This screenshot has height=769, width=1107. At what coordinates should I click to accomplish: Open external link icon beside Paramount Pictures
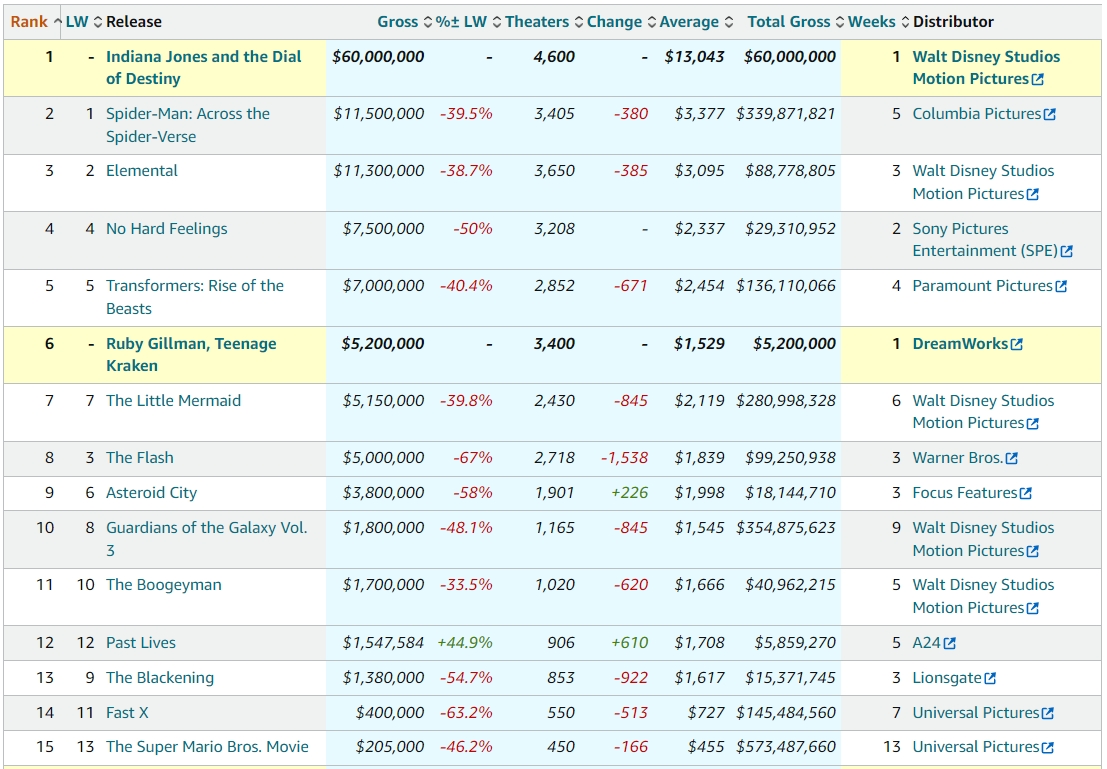tap(1061, 287)
